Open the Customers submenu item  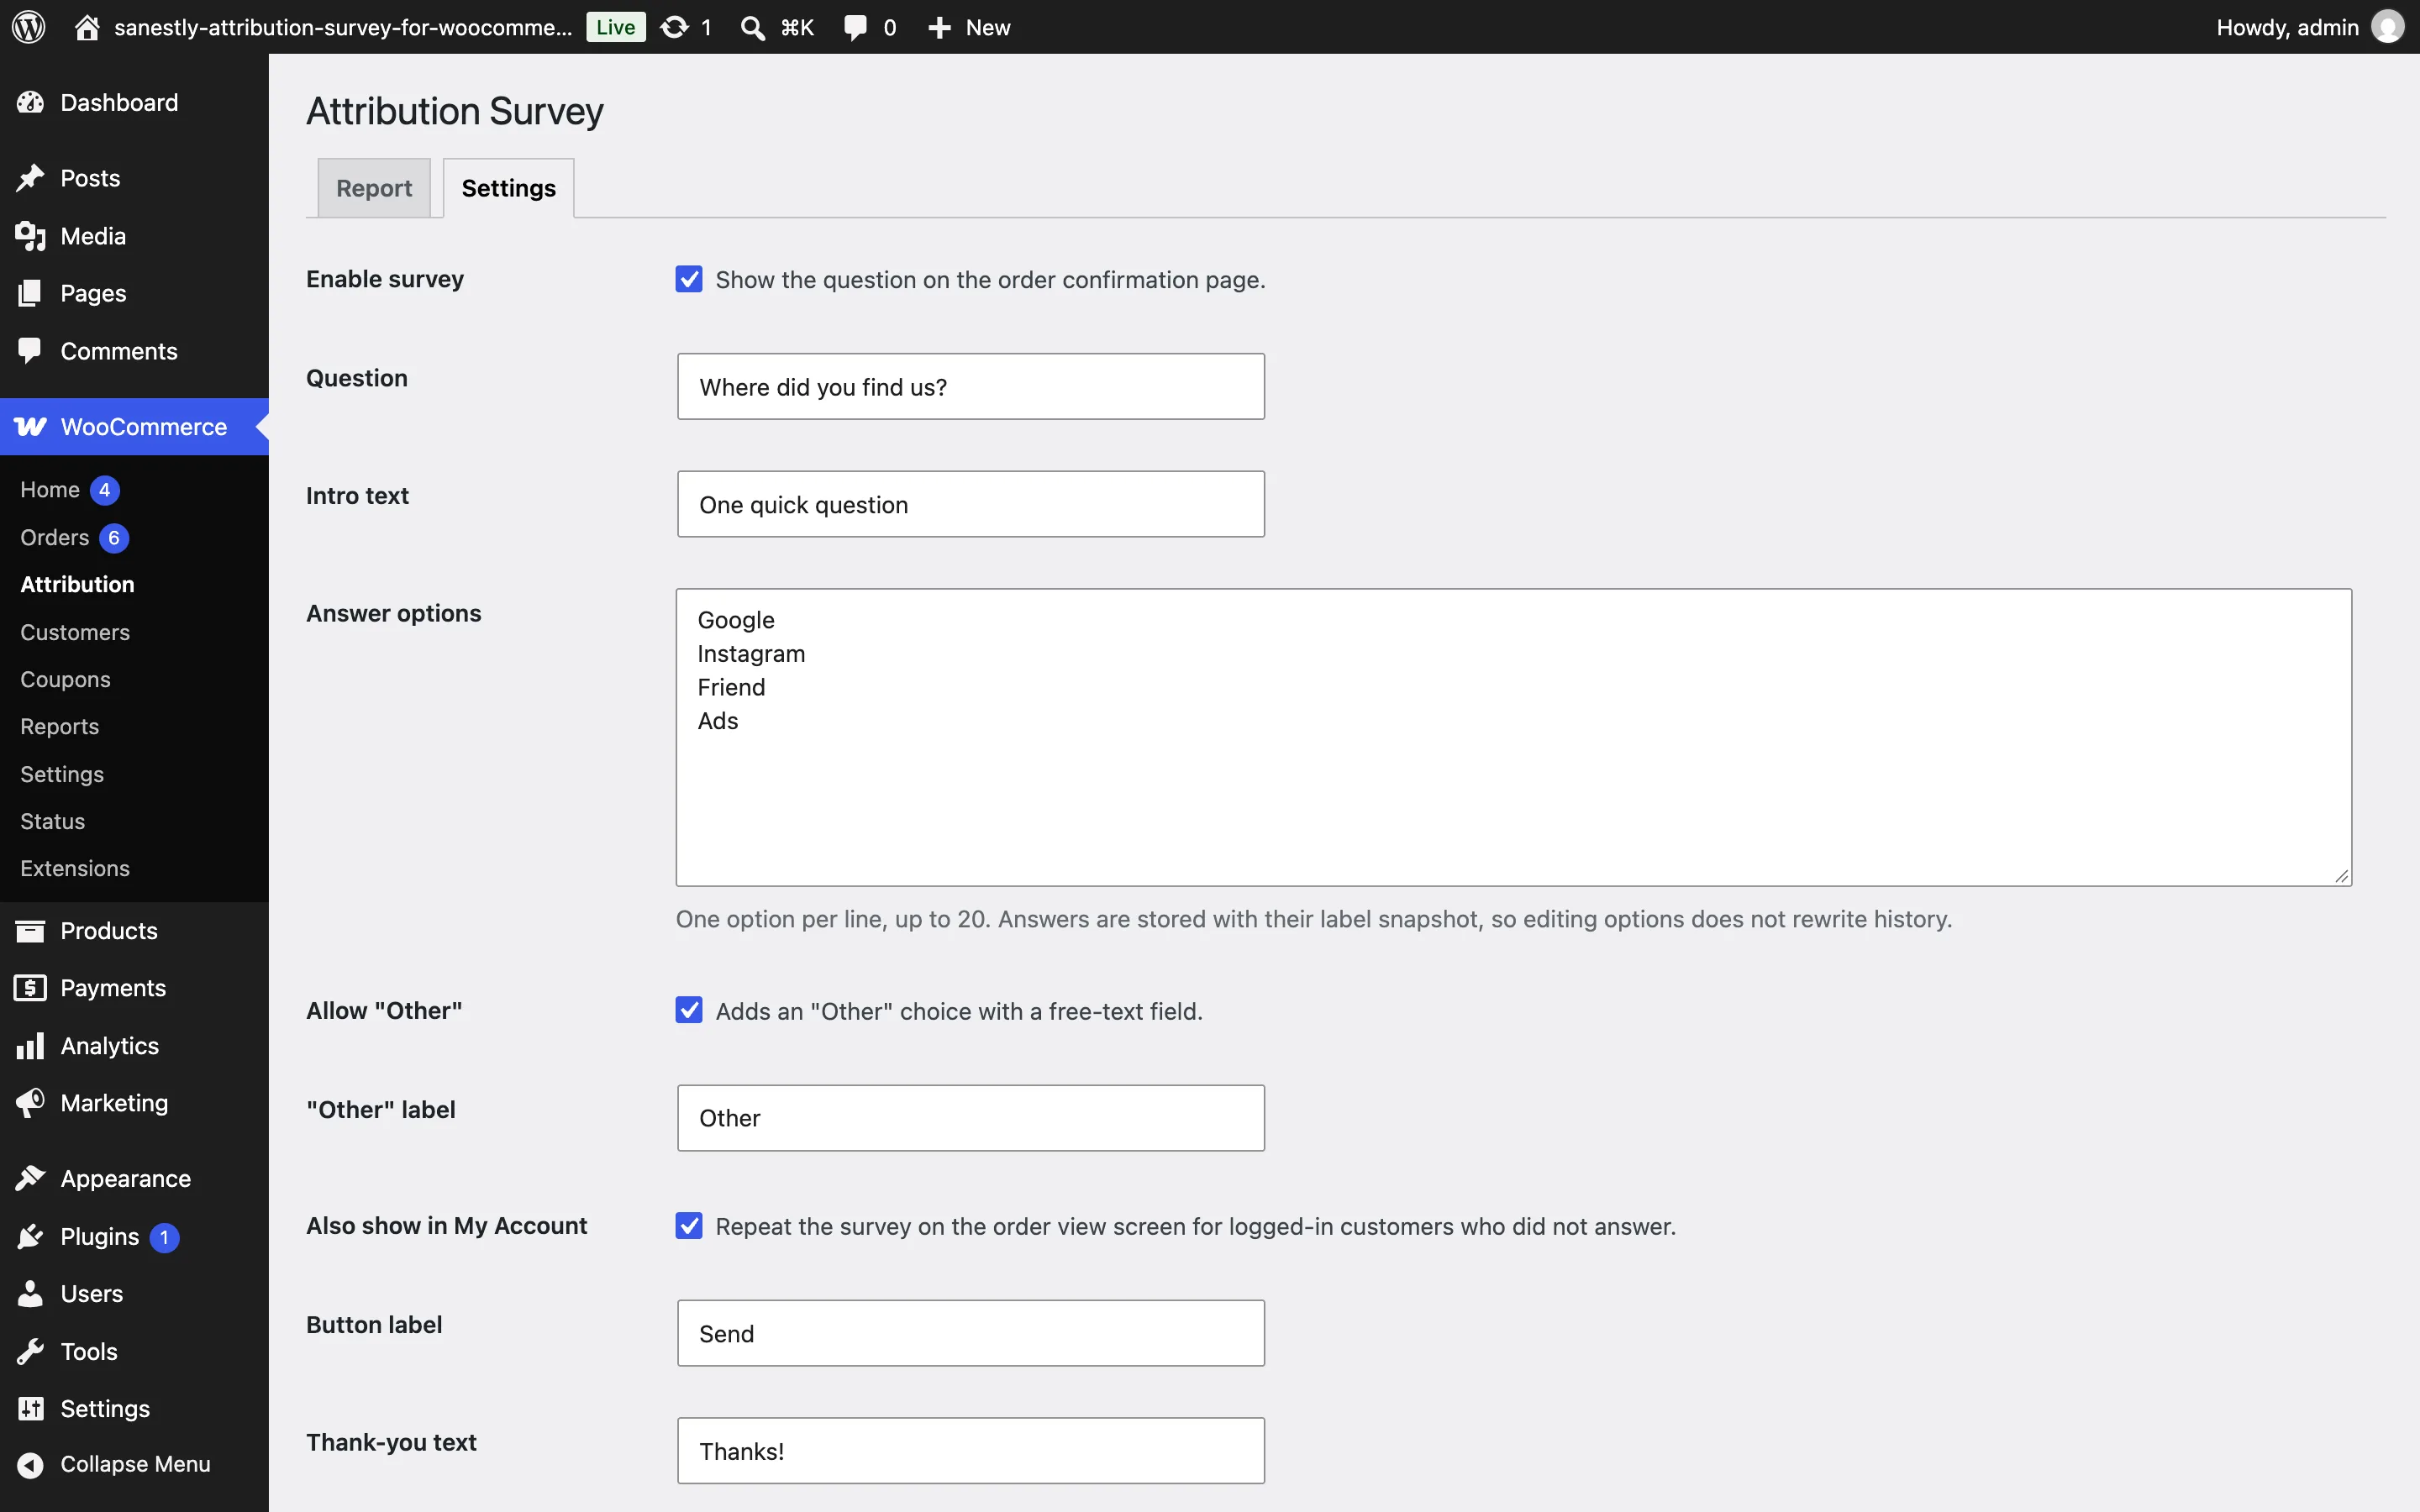point(134,632)
